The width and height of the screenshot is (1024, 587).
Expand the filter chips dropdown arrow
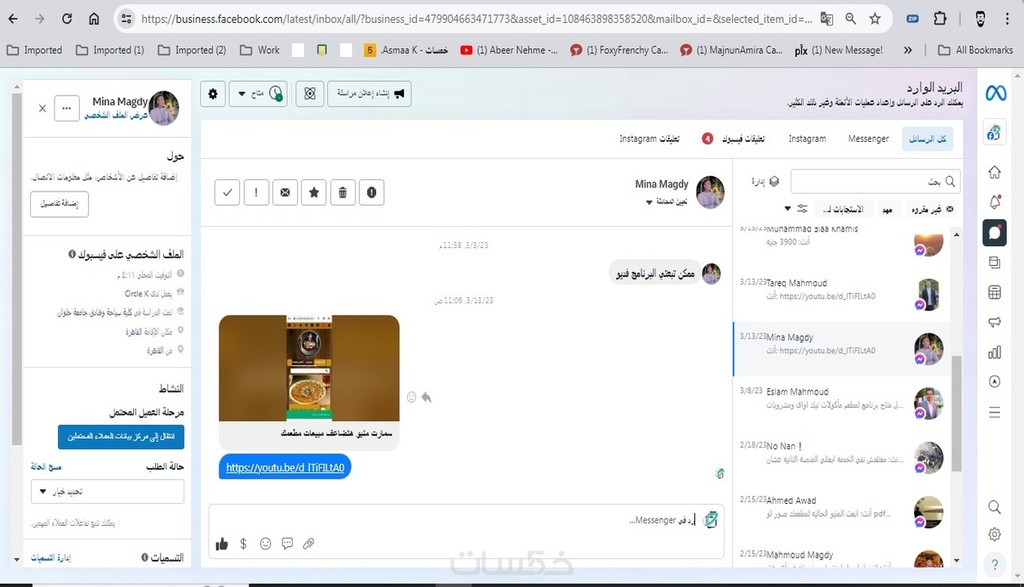(788, 209)
